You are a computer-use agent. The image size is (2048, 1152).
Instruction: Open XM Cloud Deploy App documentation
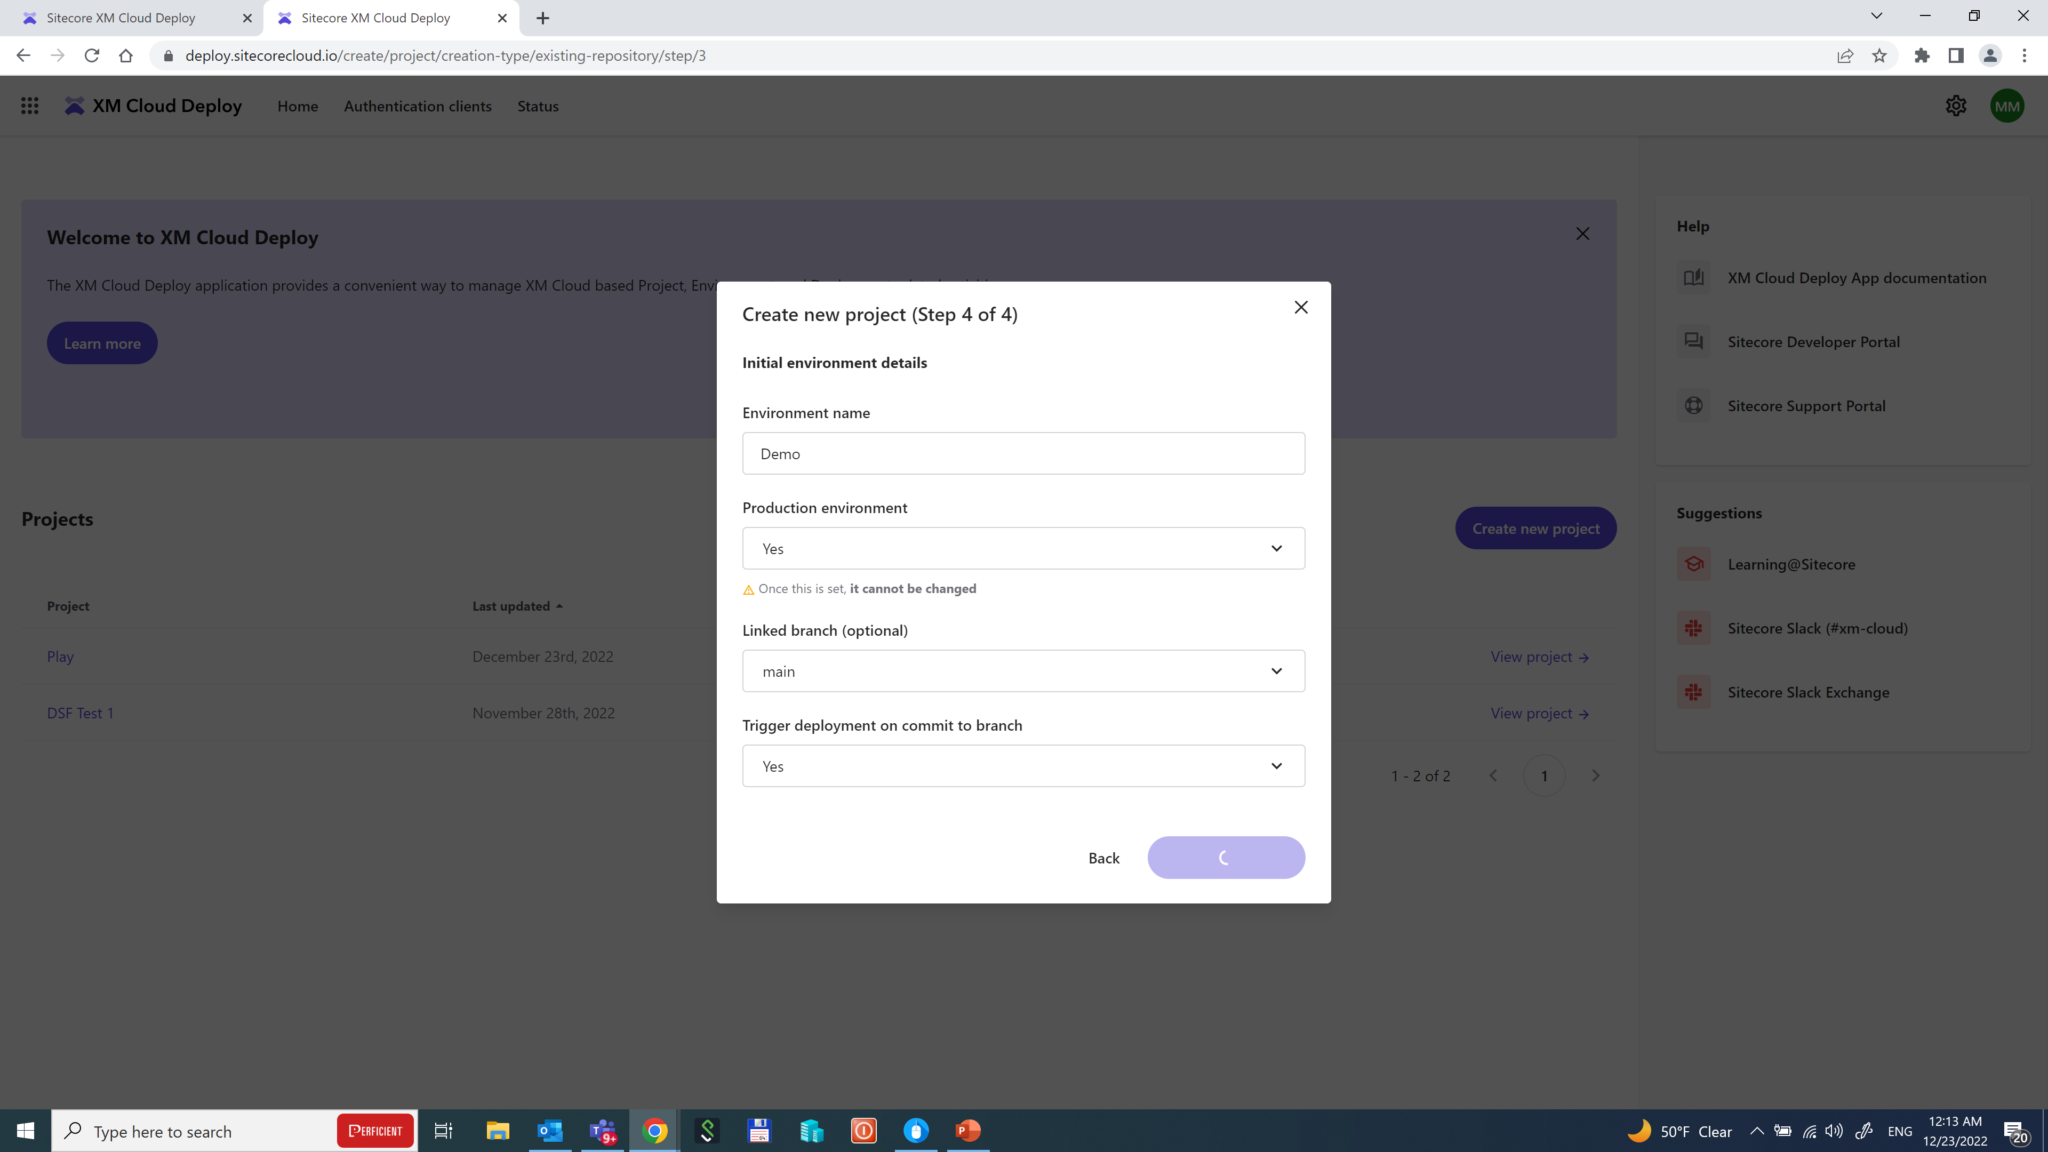click(x=1856, y=278)
